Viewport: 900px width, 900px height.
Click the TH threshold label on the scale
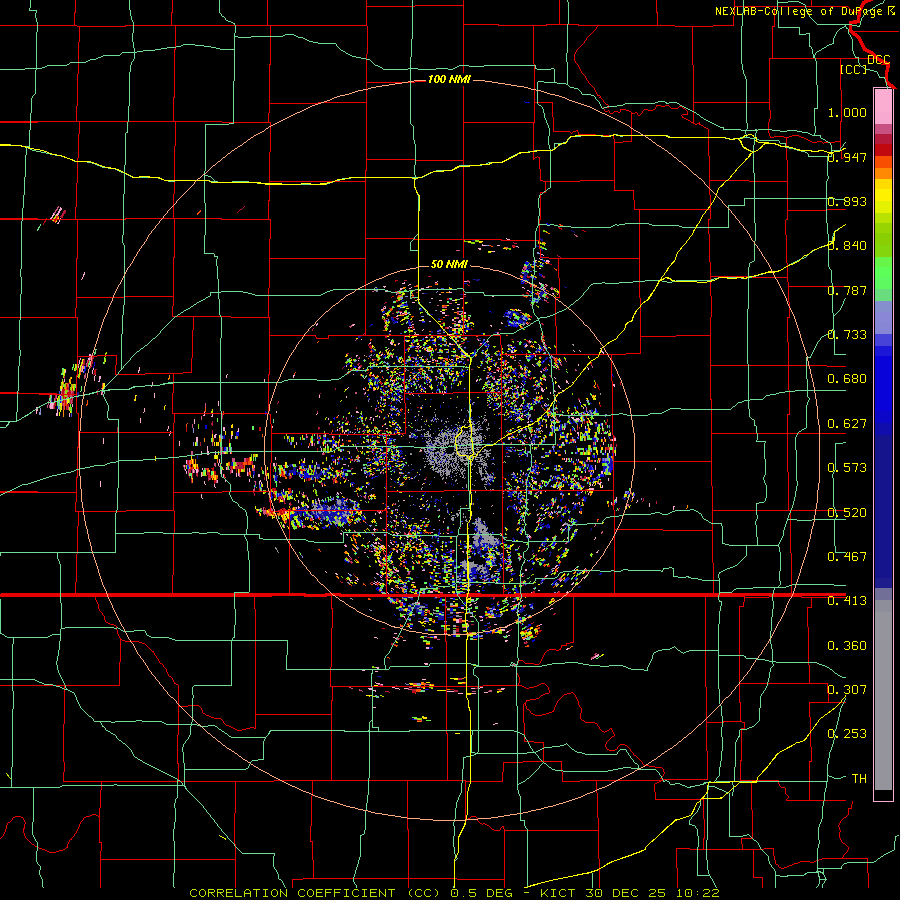(x=859, y=779)
